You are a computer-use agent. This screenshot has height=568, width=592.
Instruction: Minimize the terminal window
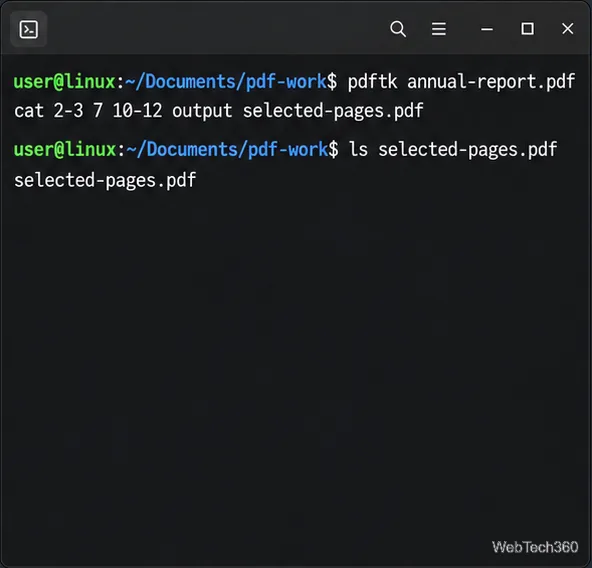click(x=487, y=29)
